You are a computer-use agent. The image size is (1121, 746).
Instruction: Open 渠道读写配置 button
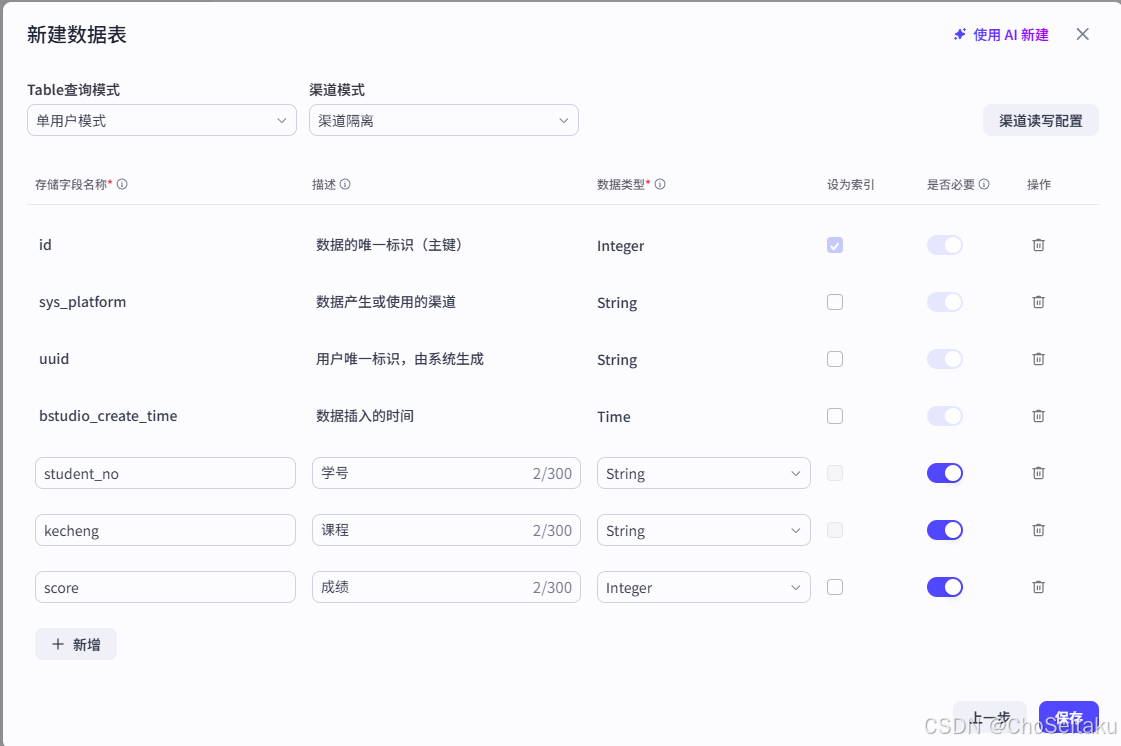click(1040, 121)
